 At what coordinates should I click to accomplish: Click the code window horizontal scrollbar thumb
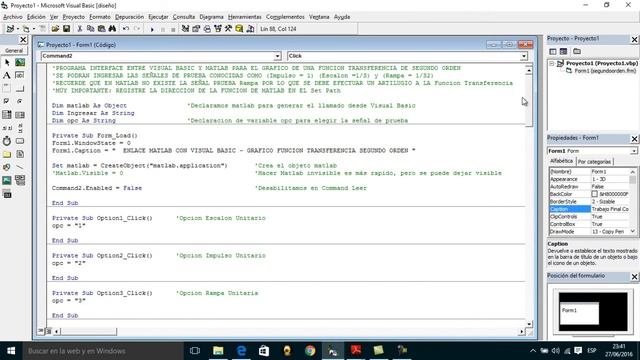coord(89,331)
